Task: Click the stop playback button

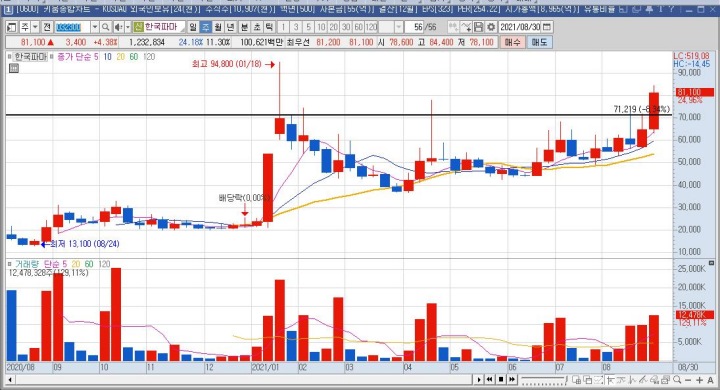Action: coord(501,379)
